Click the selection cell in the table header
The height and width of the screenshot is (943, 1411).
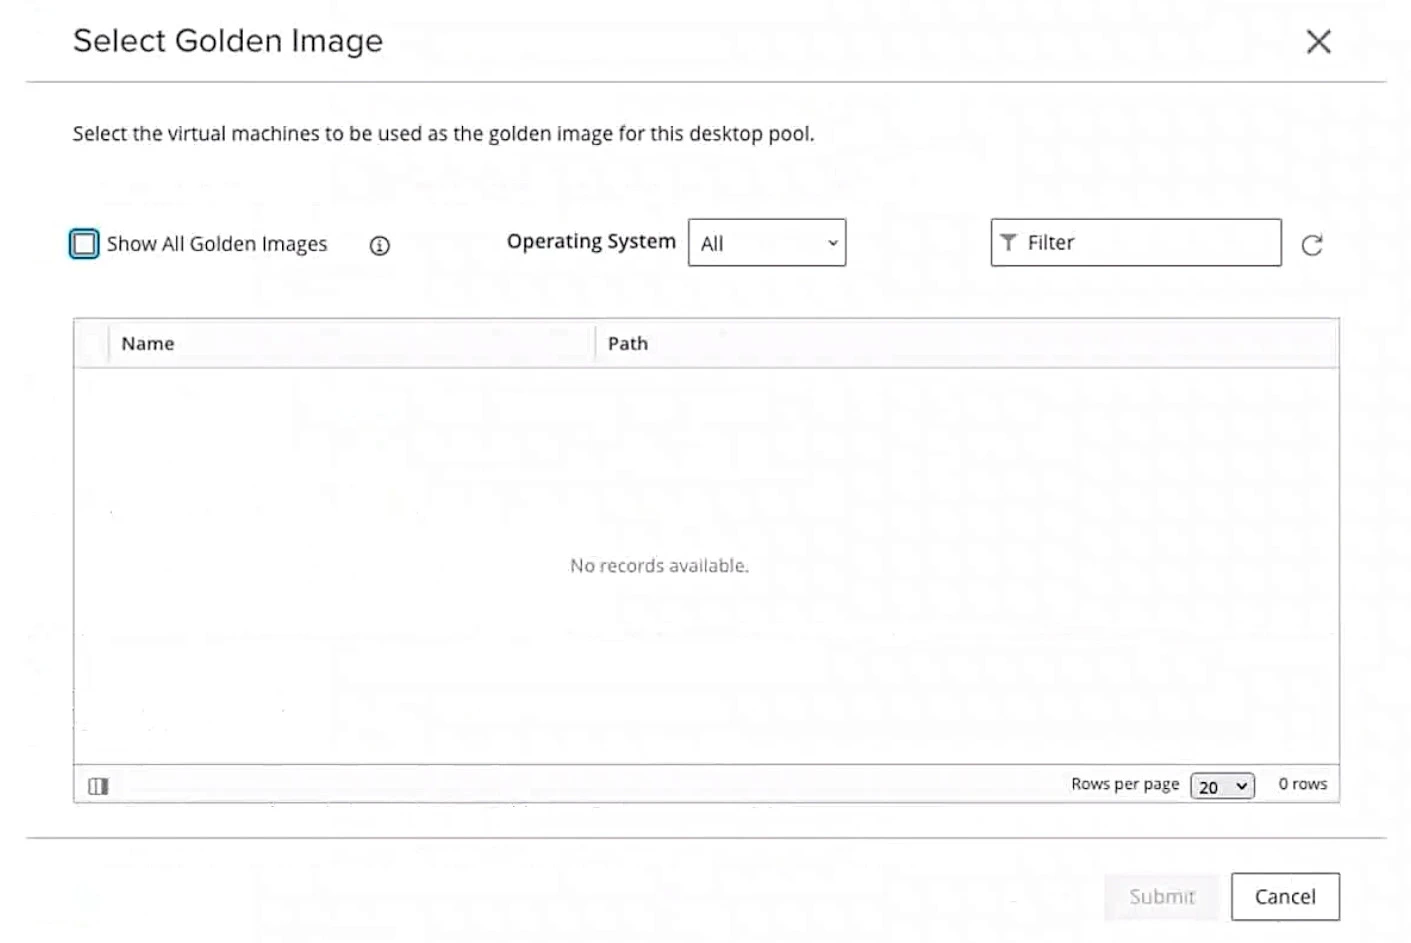pos(94,343)
